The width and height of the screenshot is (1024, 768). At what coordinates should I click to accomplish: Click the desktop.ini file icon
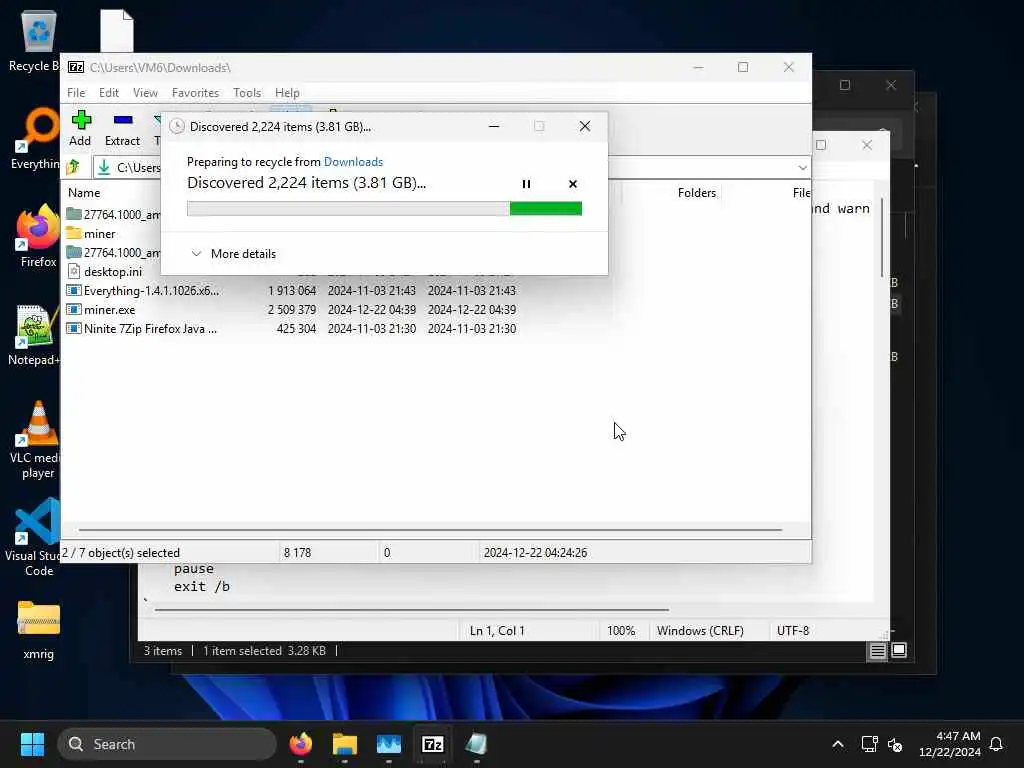(74, 272)
